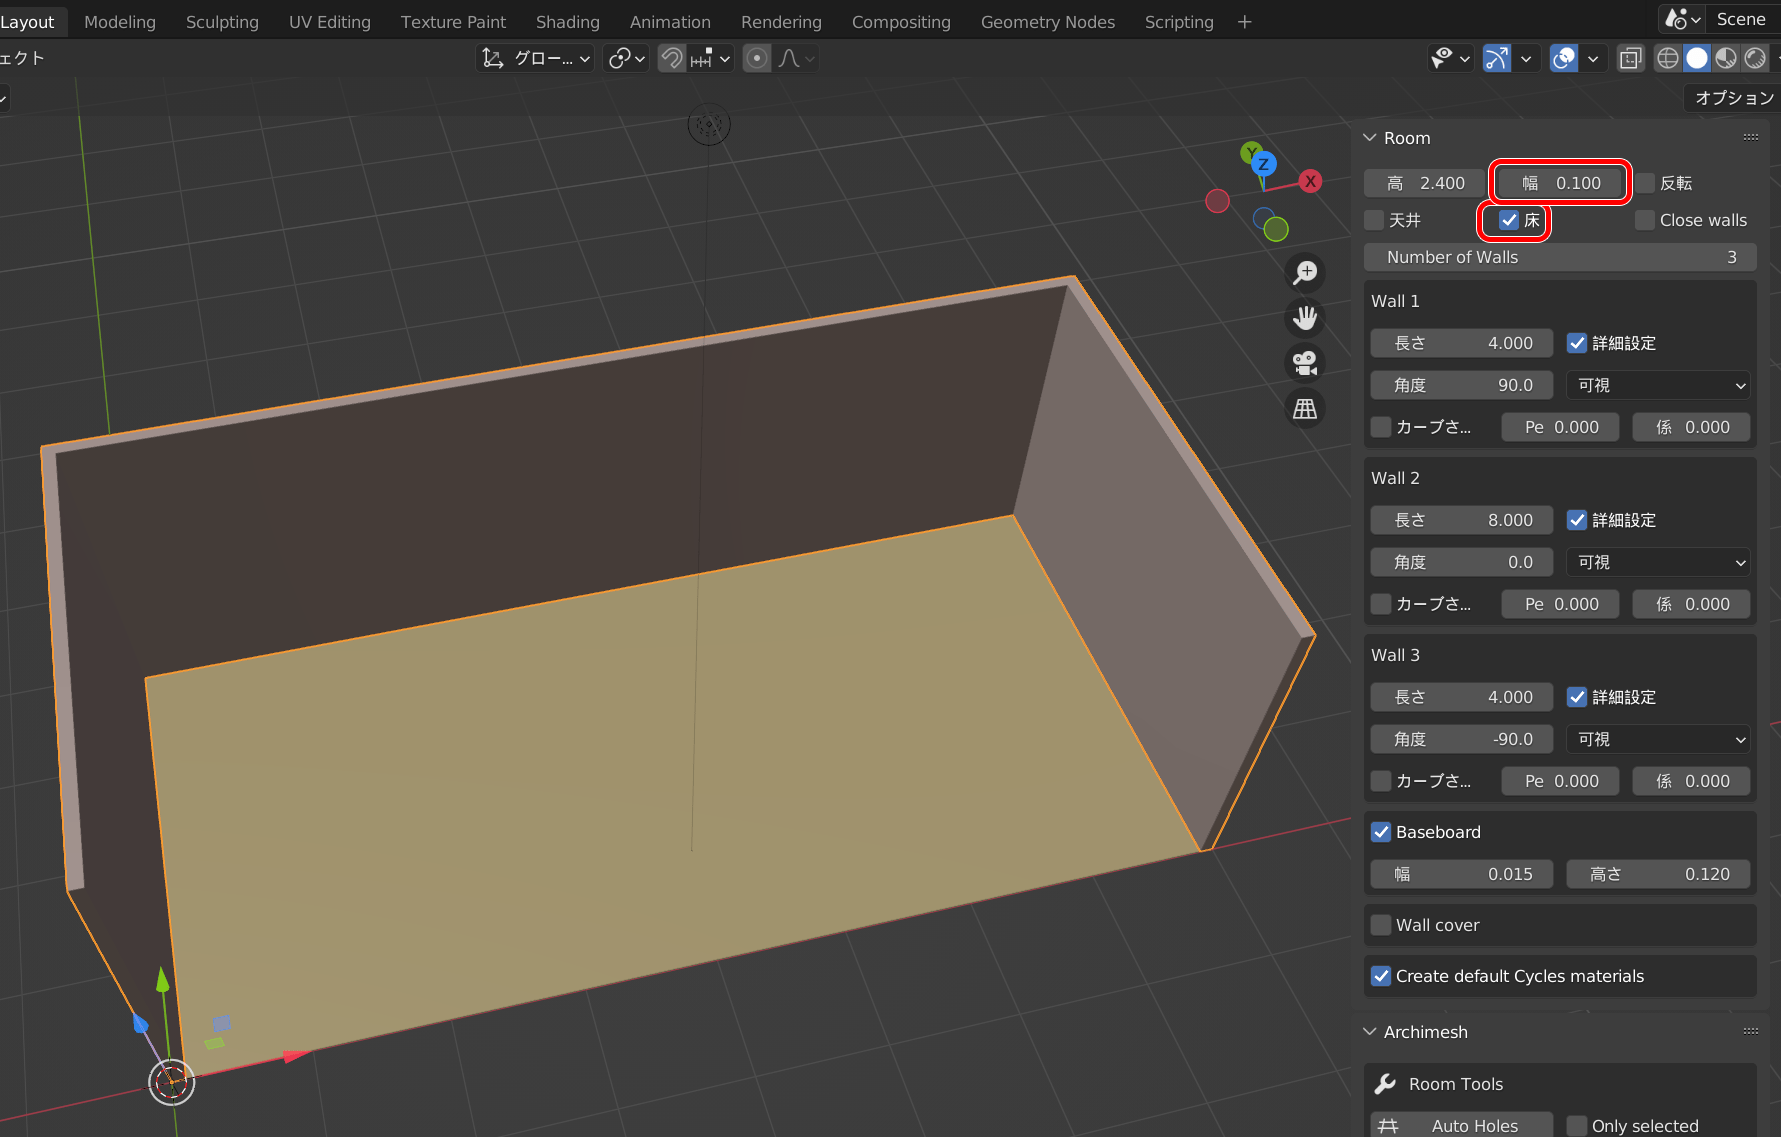Uncheck the 床 floor checkbox
This screenshot has width=1781, height=1137.
(1509, 220)
